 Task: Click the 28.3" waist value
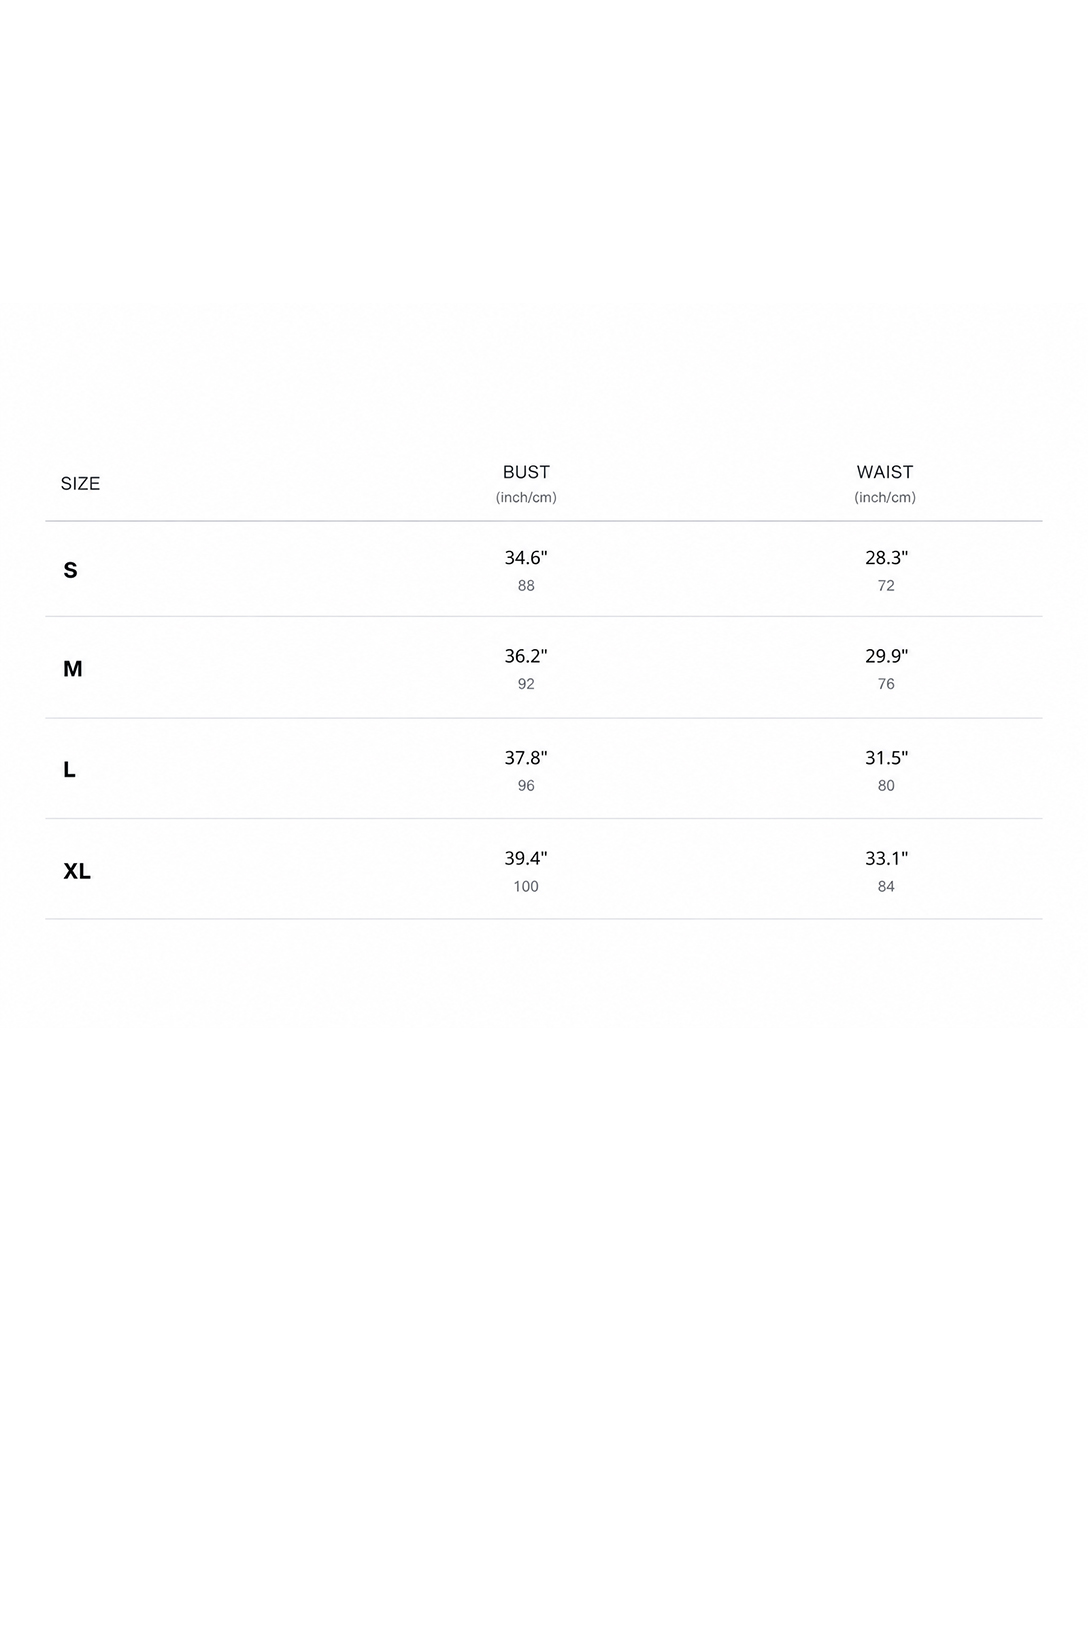pos(886,558)
